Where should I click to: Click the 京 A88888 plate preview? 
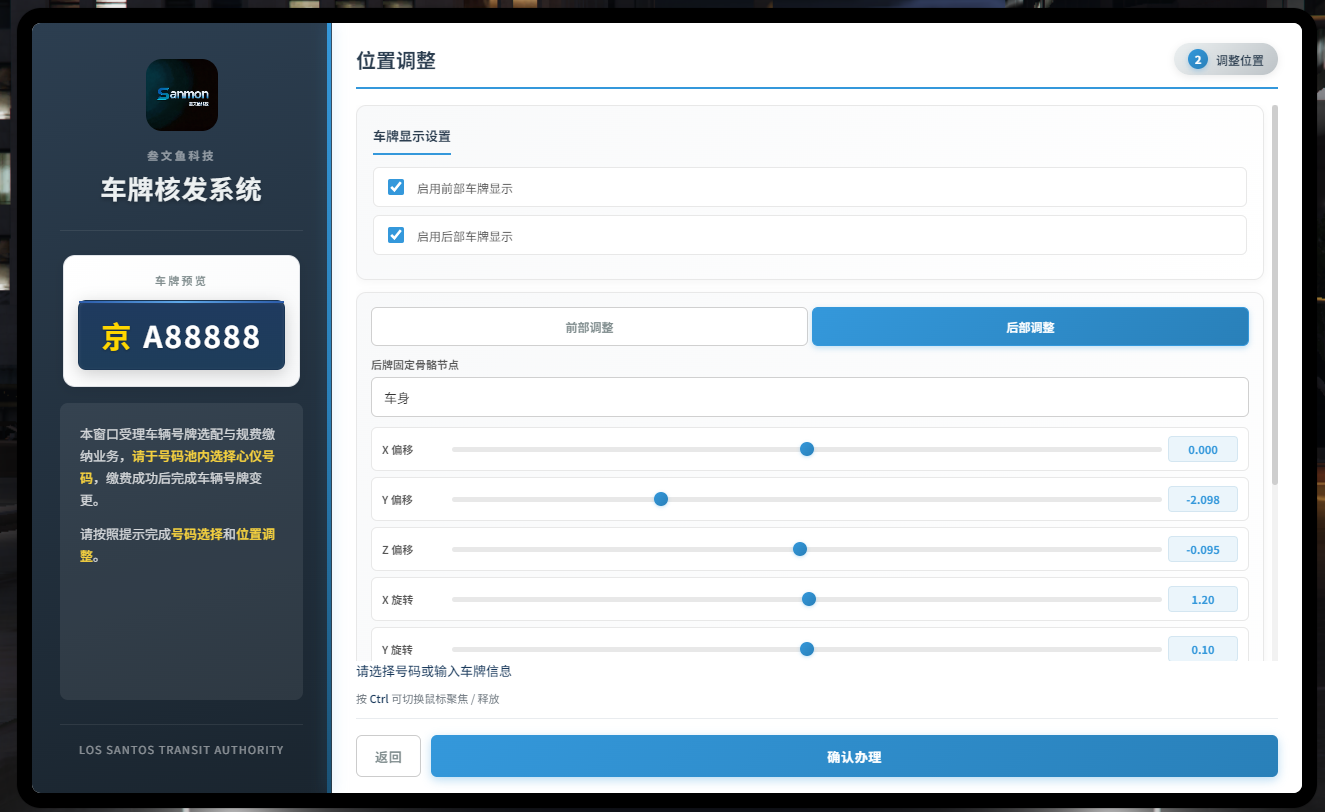(x=181, y=336)
